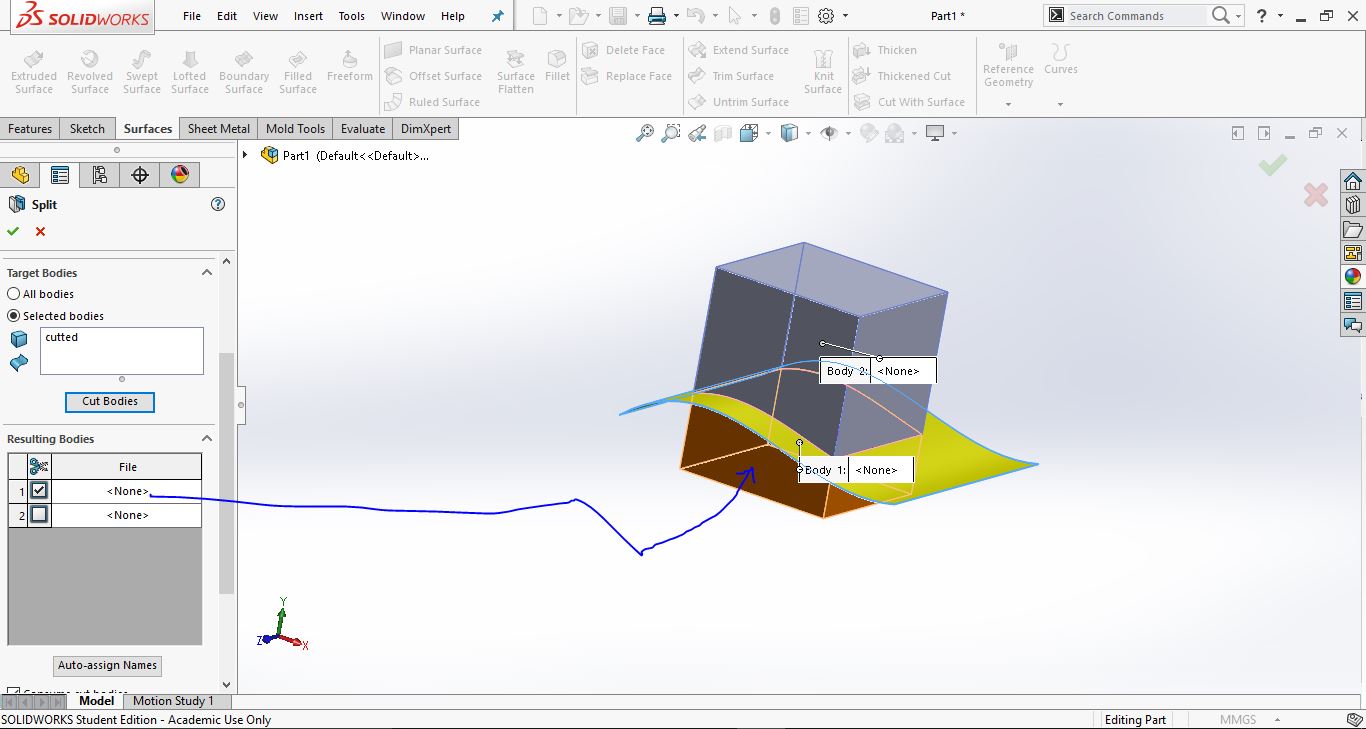This screenshot has width=1366, height=729.
Task: Pin the menu bar with the pushpin icon
Action: point(498,16)
